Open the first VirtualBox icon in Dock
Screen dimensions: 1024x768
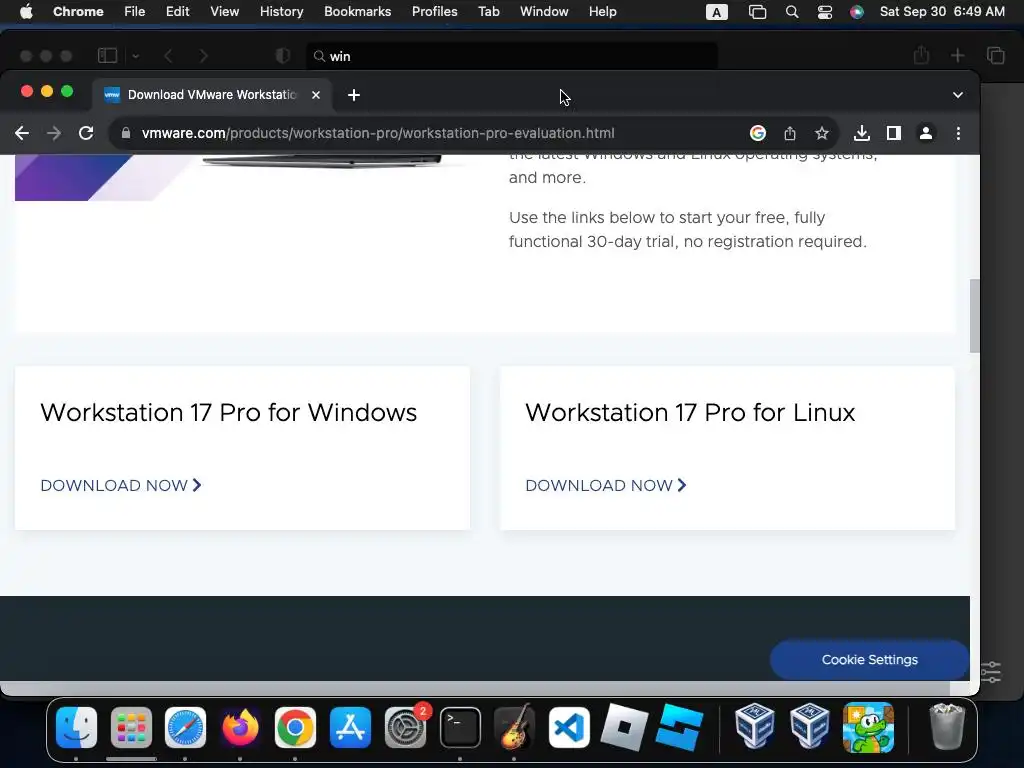click(755, 726)
